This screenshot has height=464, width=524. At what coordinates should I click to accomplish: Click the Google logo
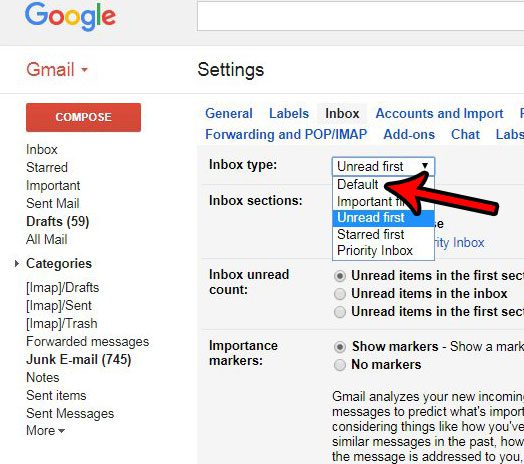pyautogui.click(x=71, y=16)
